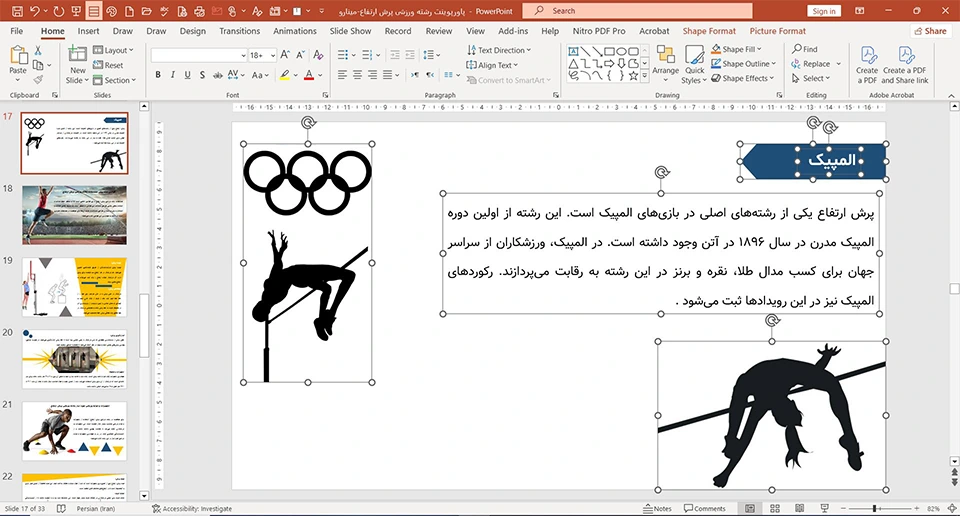Open the font name combo box
Screen dimensions: 960x516
coord(198,55)
